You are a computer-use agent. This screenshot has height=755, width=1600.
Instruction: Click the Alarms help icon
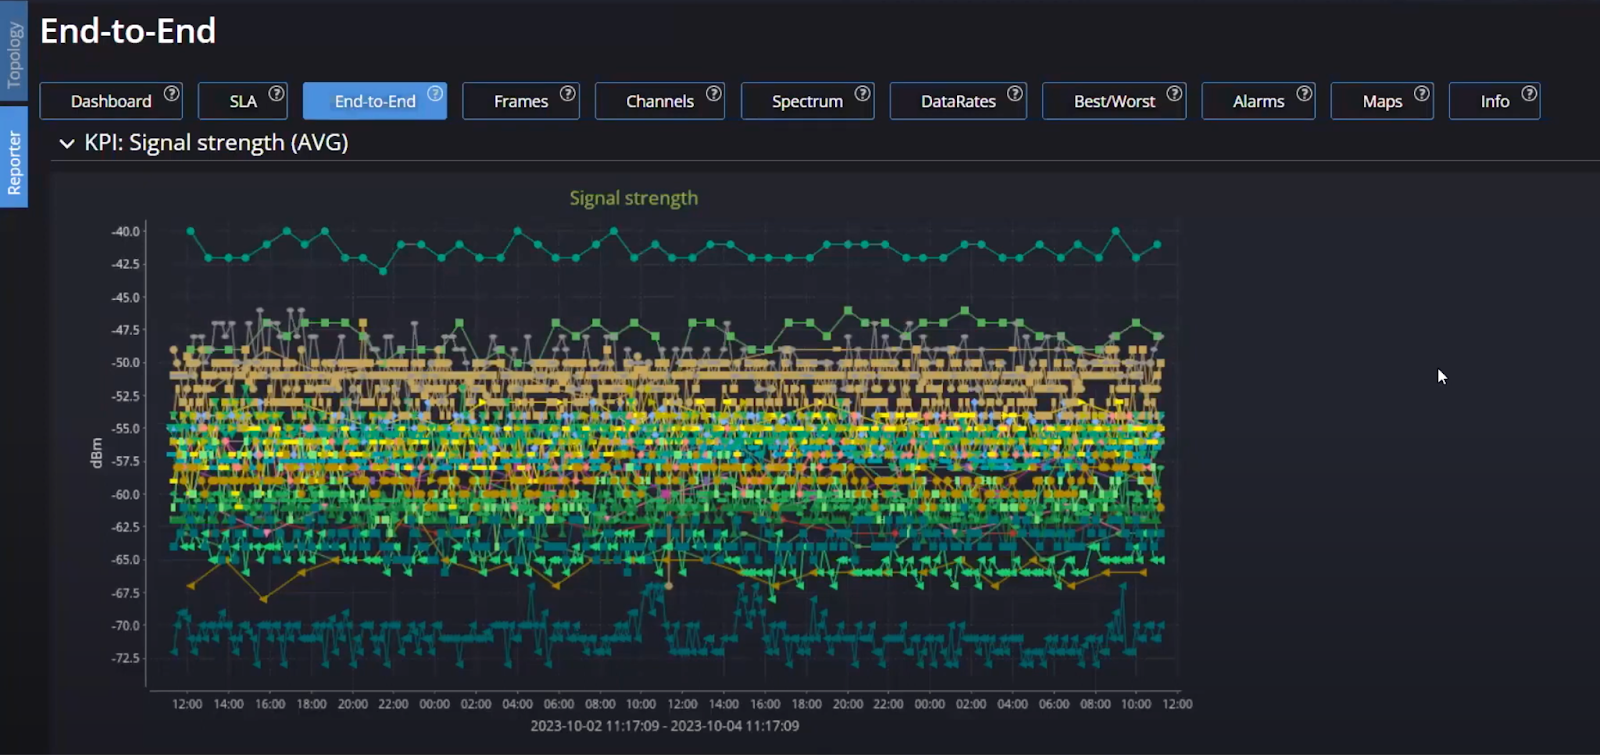[x=1305, y=93]
